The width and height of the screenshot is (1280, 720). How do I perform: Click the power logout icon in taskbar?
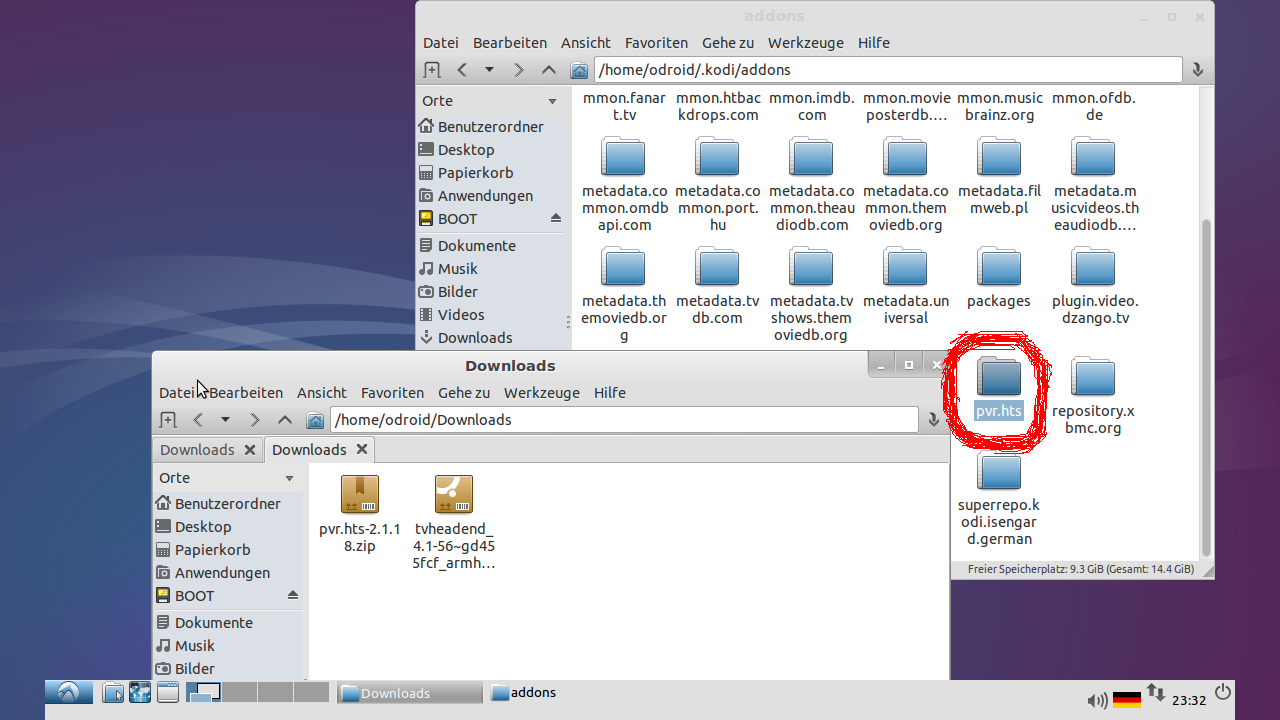[1223, 692]
